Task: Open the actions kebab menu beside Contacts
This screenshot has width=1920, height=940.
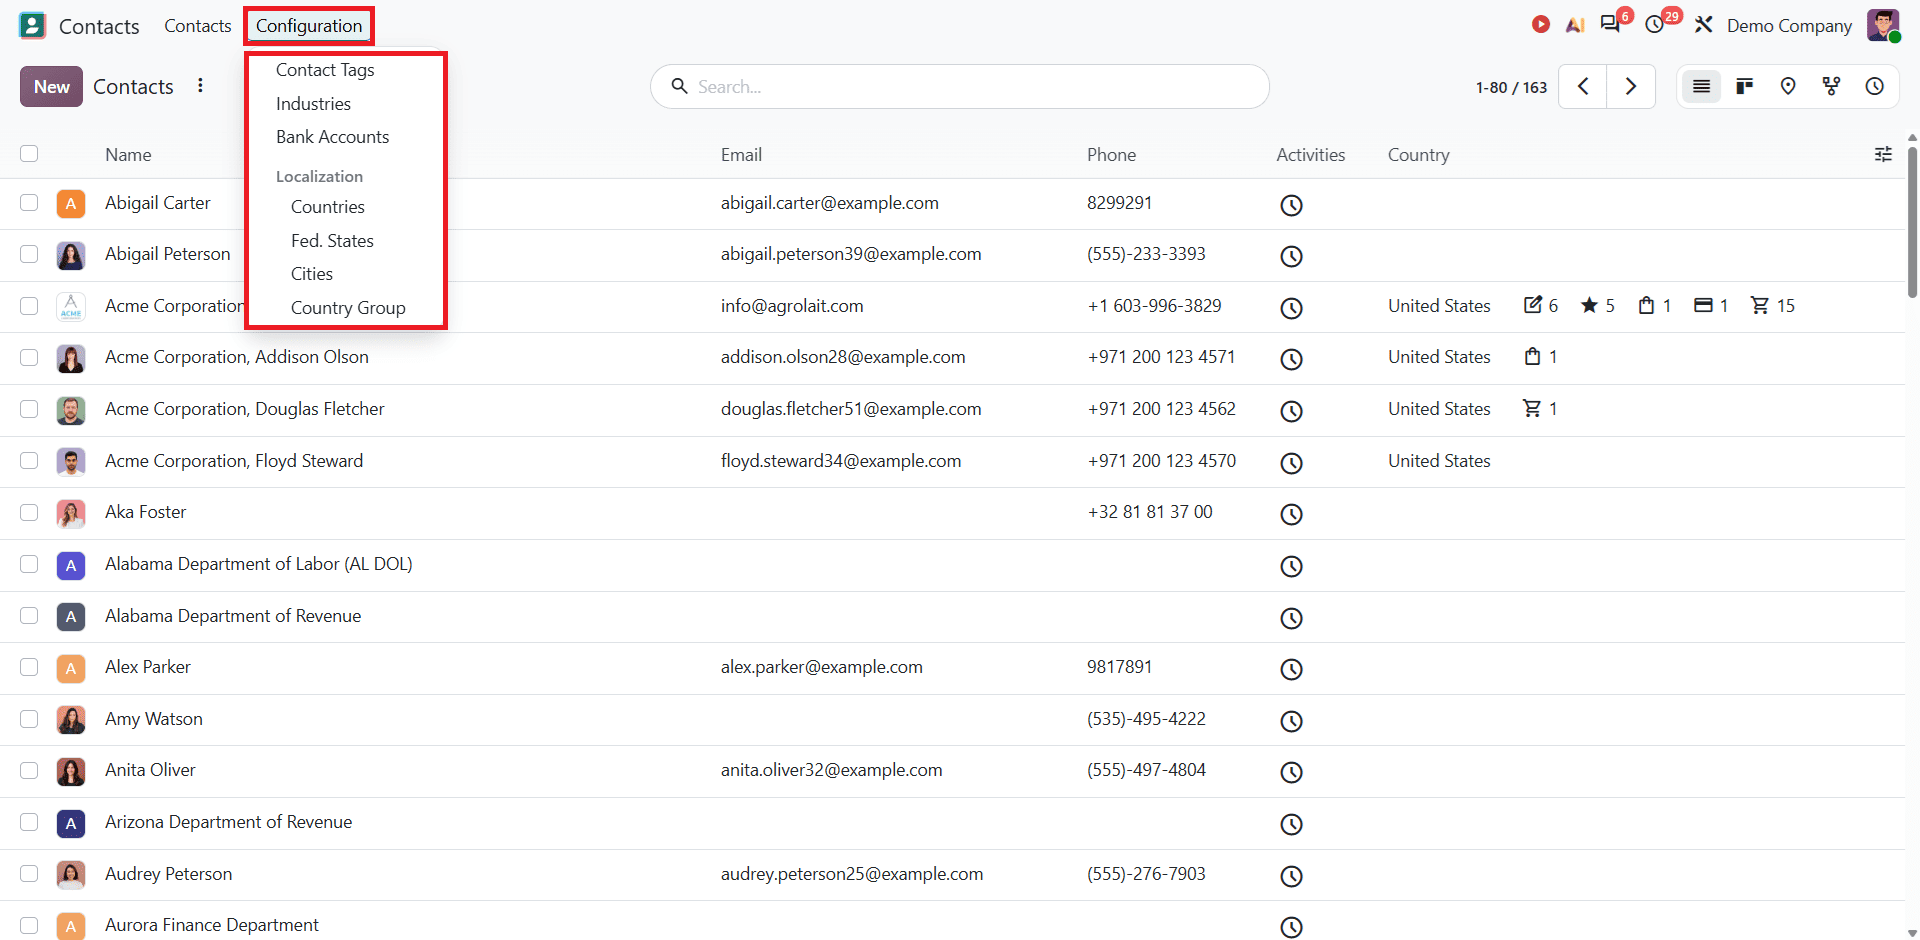Action: (x=200, y=86)
